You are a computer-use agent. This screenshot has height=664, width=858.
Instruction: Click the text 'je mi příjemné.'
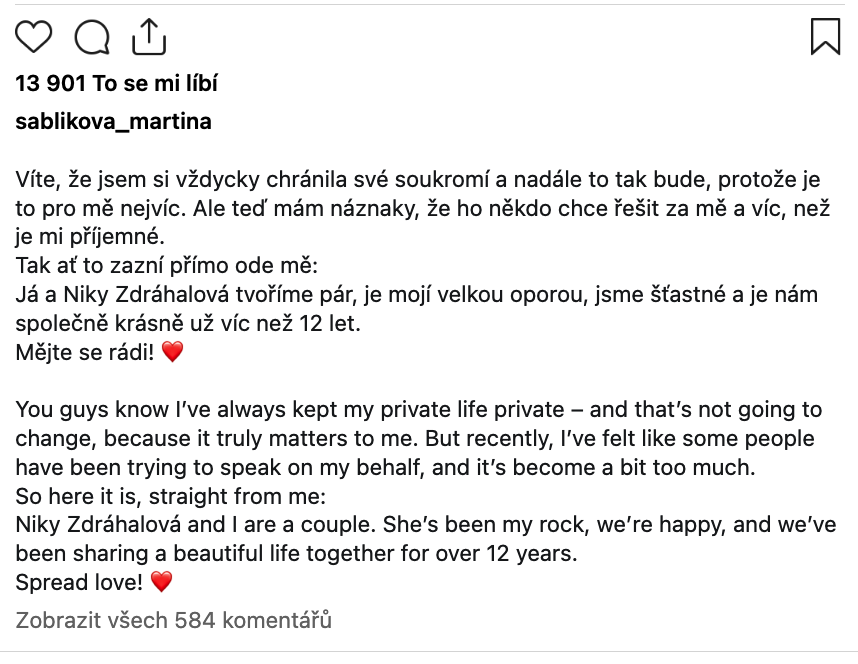(x=90, y=237)
